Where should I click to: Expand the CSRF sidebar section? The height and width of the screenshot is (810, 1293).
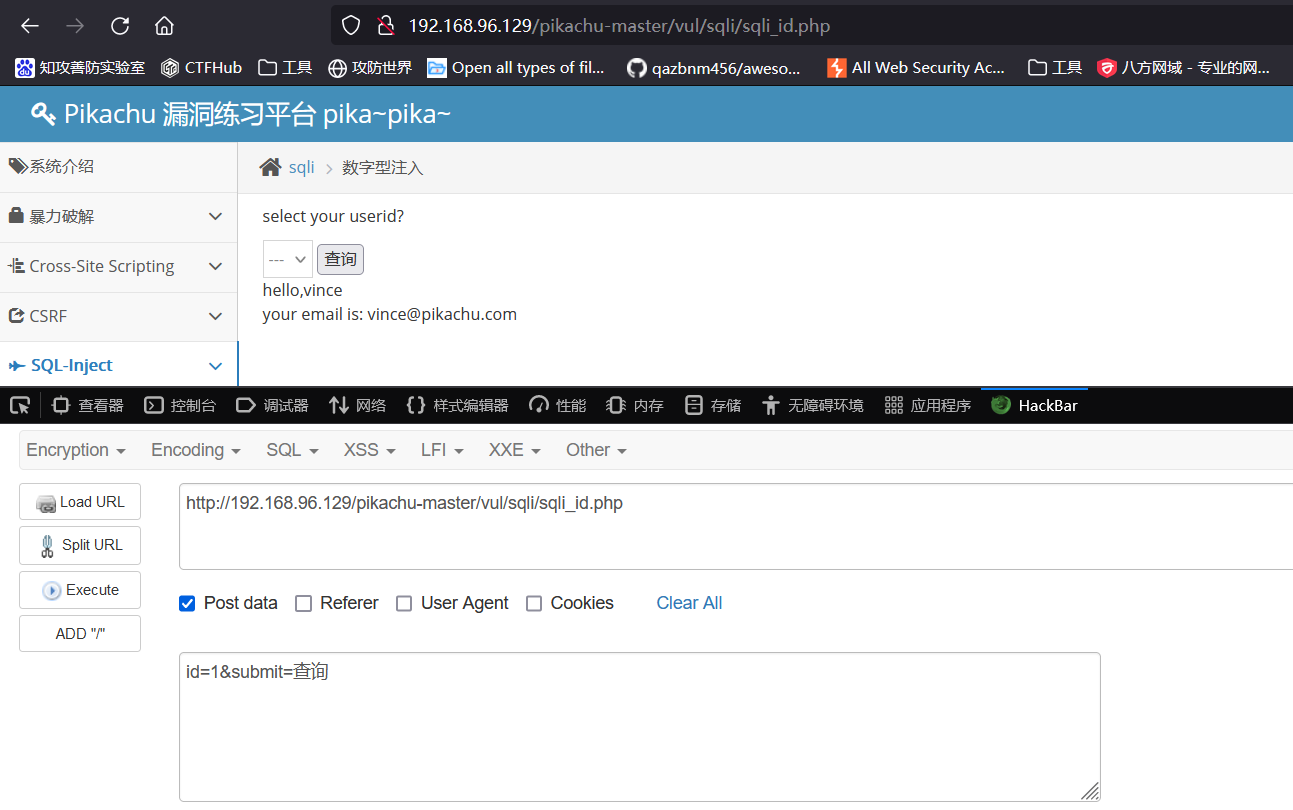click(x=119, y=316)
